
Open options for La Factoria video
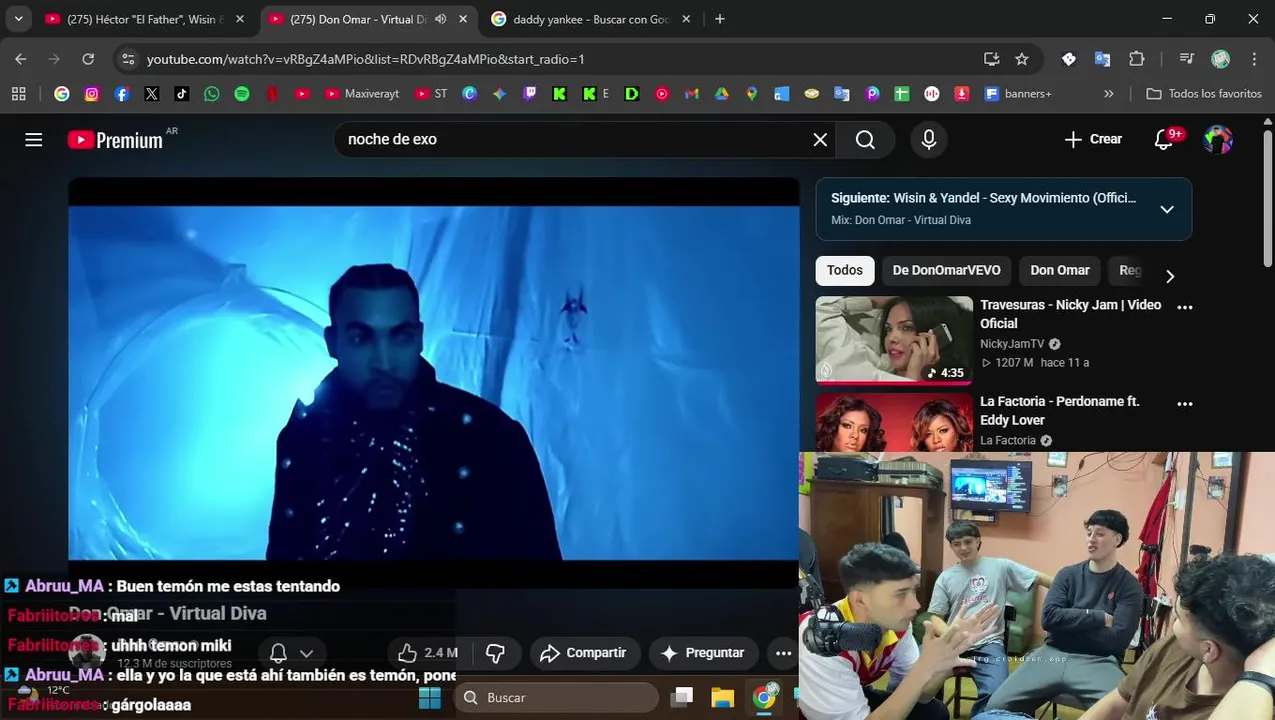[x=1185, y=404]
